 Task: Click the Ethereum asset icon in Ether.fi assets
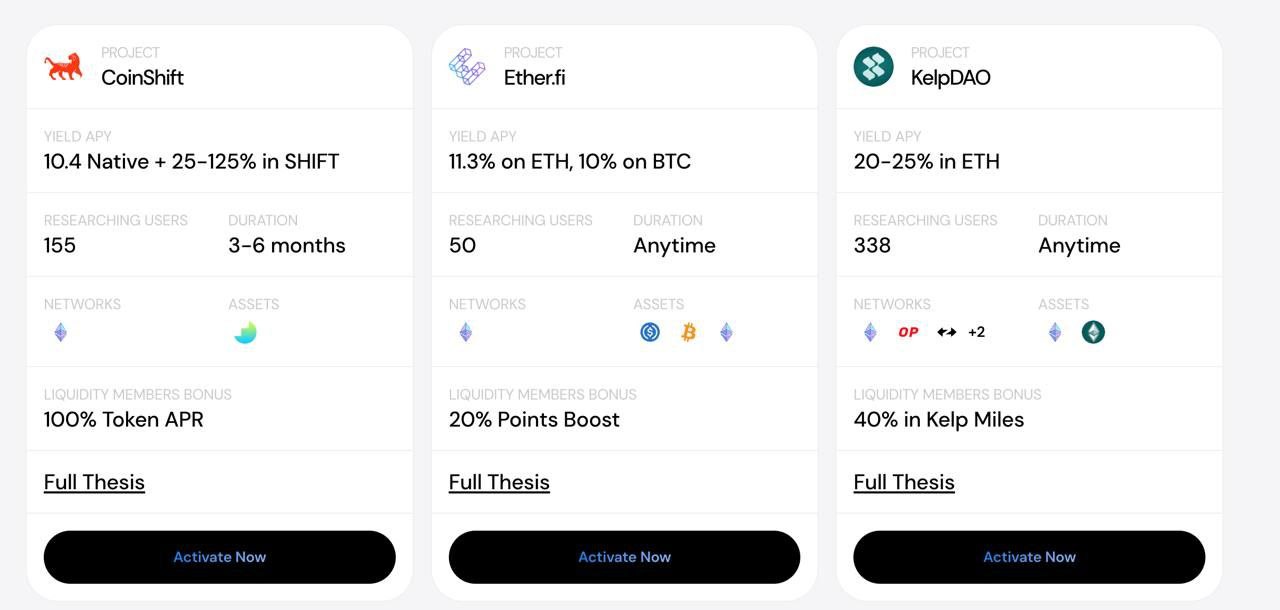[x=726, y=332]
